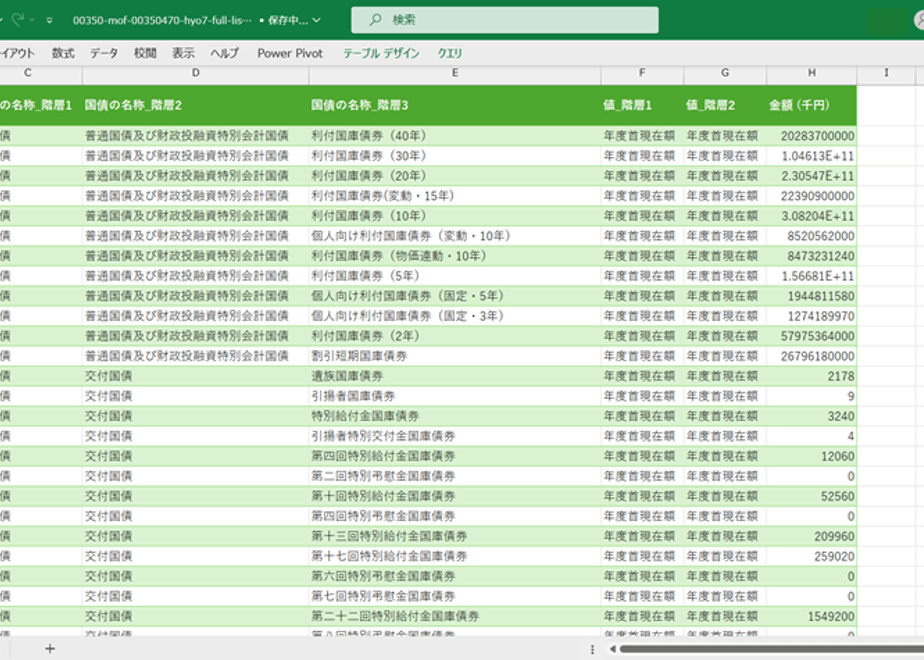Click the file name 00350-mof-00350470-hyo7-full-lis
This screenshot has height=660, width=924.
tap(161, 20)
